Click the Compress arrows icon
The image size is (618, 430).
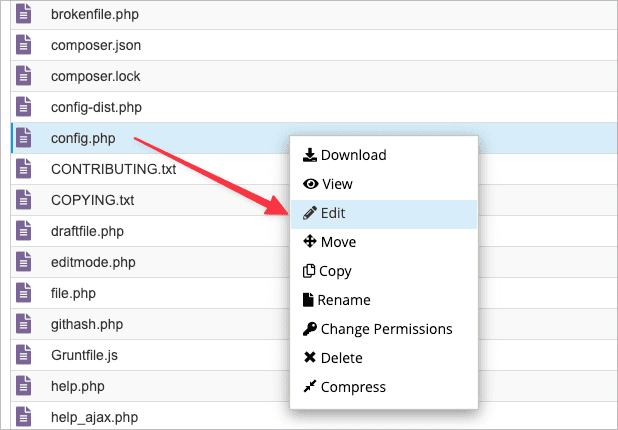(310, 387)
